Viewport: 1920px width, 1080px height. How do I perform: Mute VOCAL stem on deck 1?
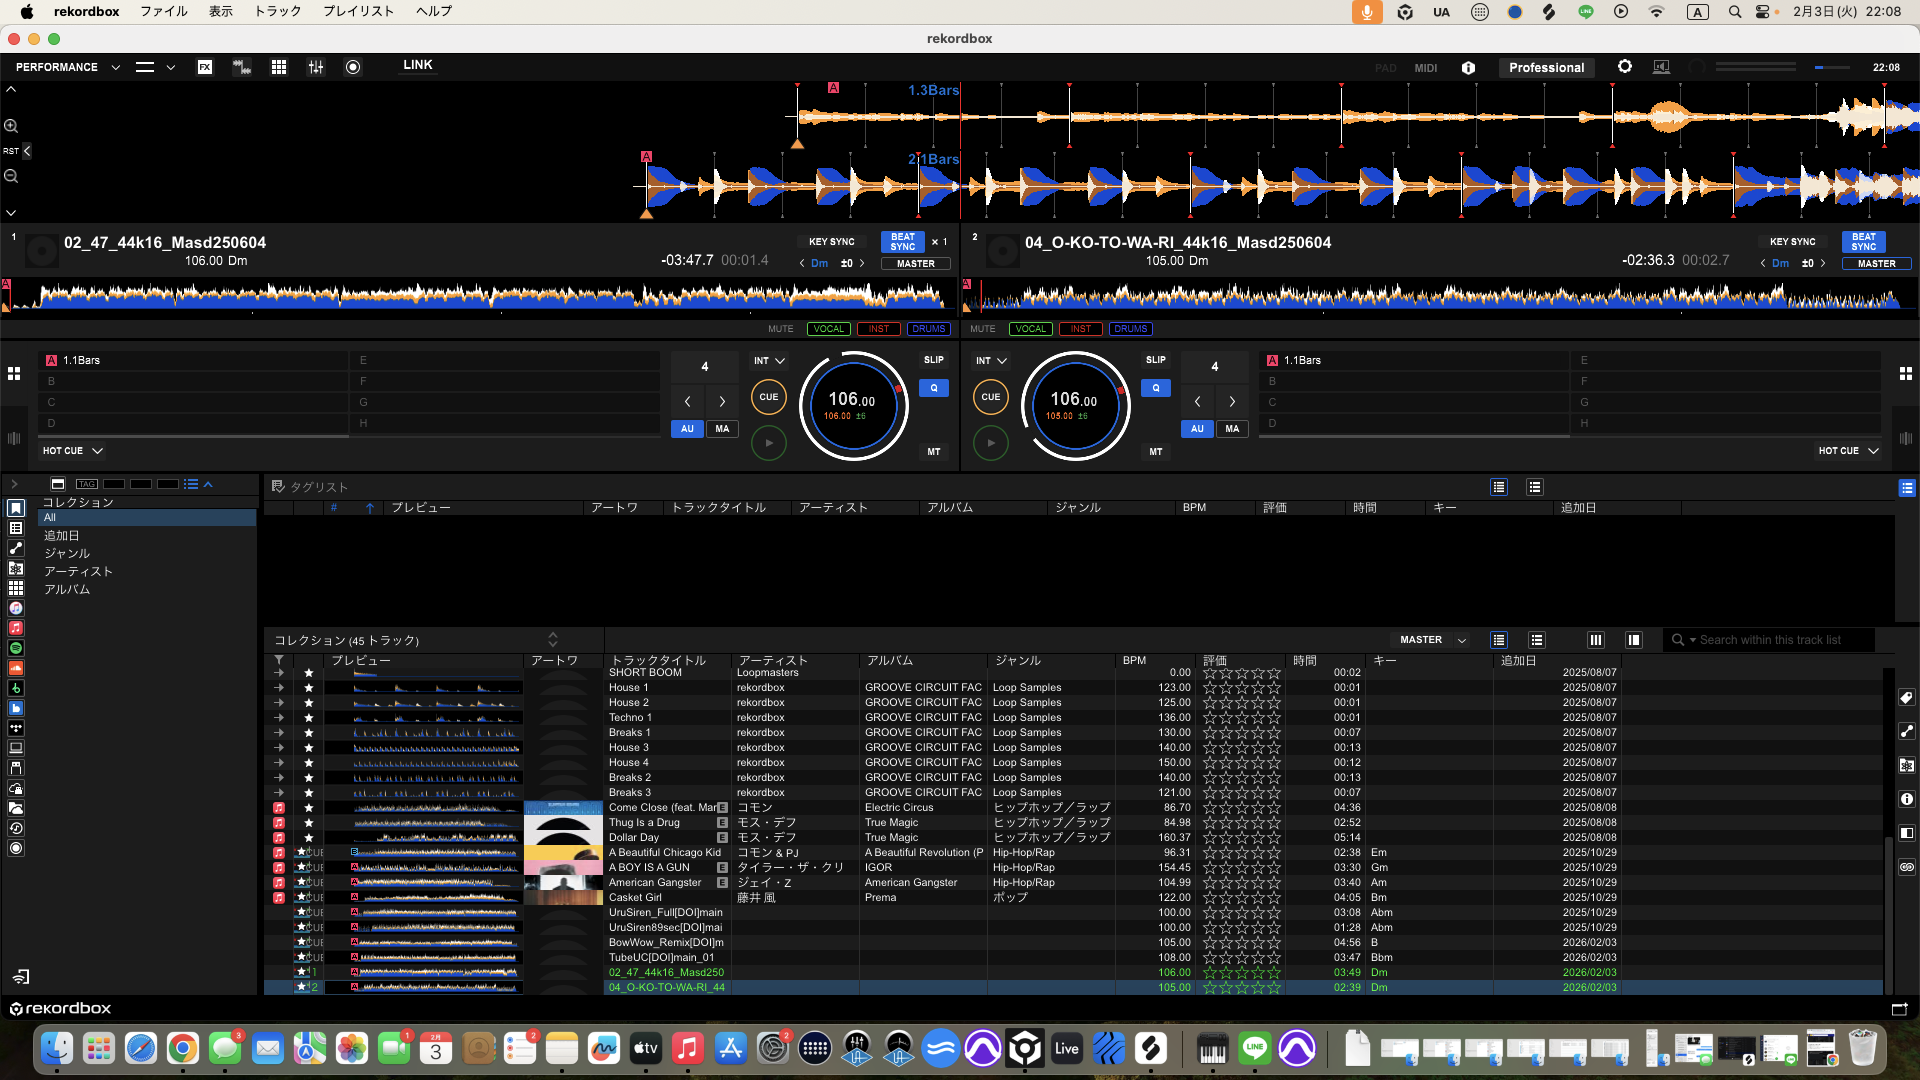click(828, 329)
